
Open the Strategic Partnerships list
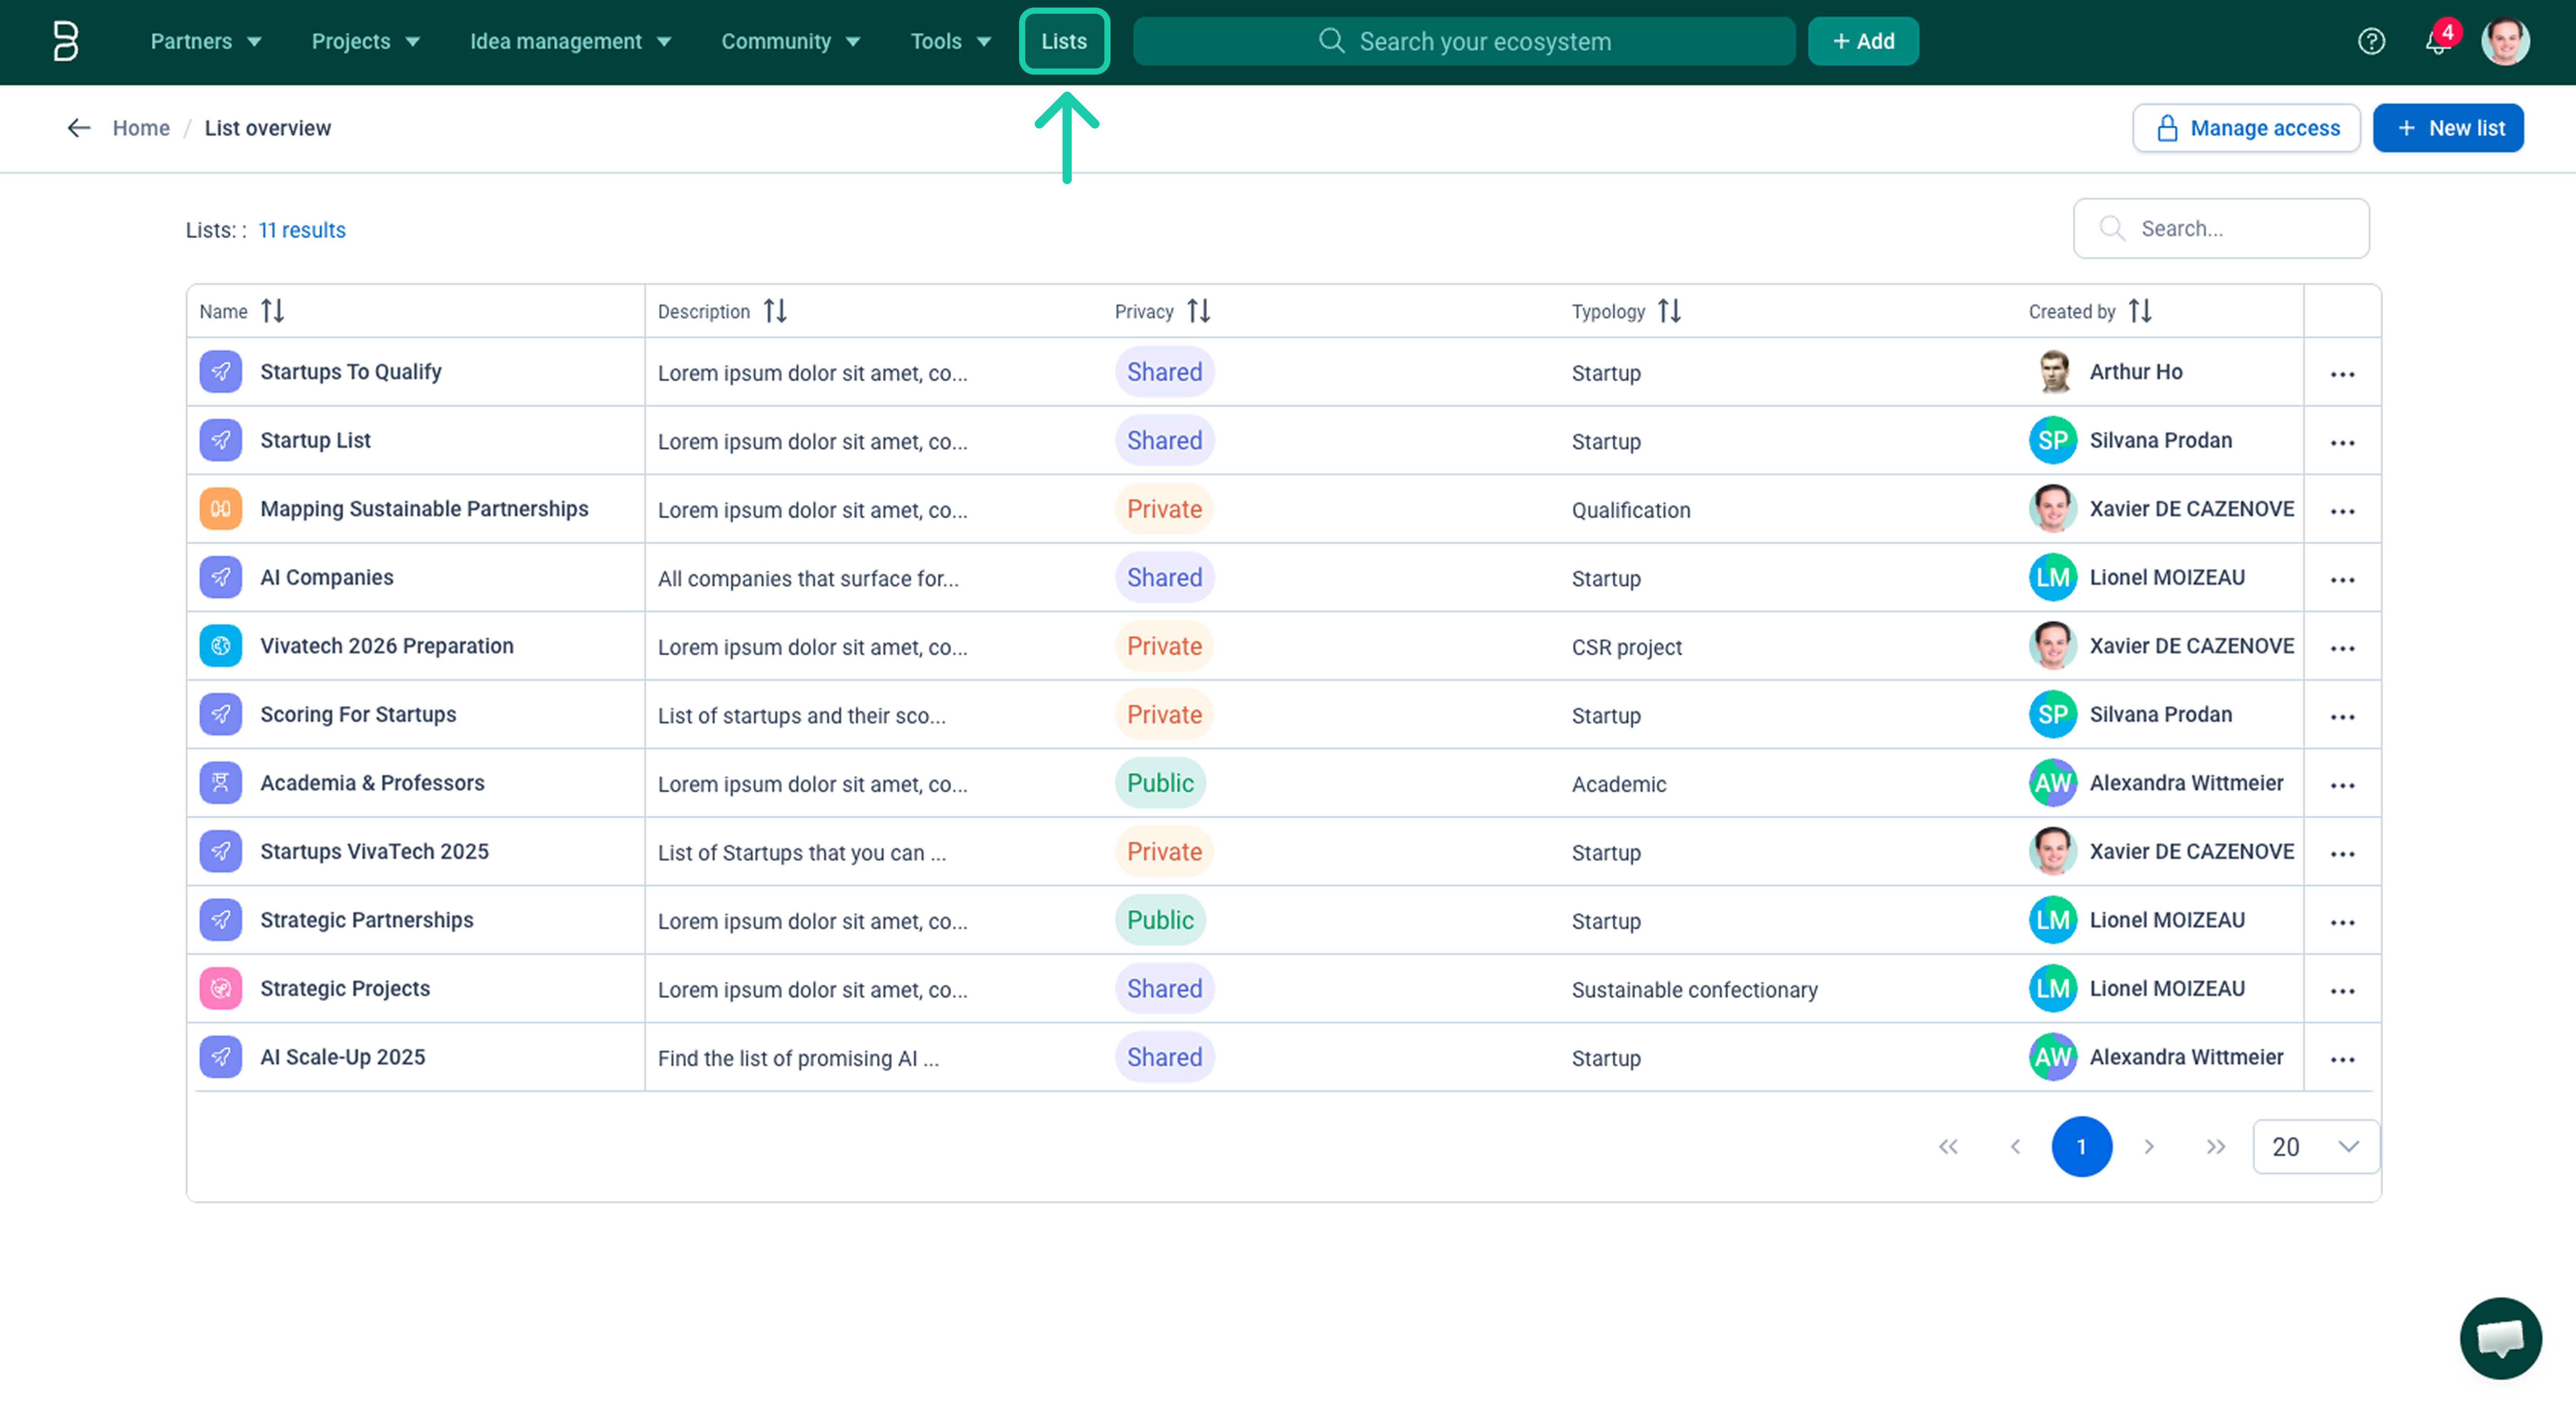point(367,920)
